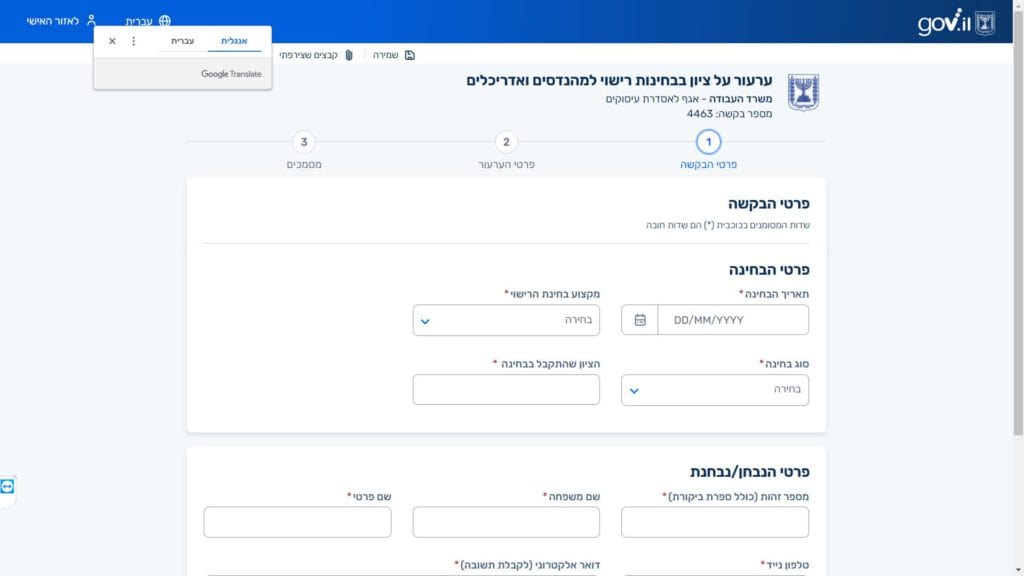The width and height of the screenshot is (1024, 576).
Task: Click the save (שמירה) diskette icon
Action: (x=410, y=55)
